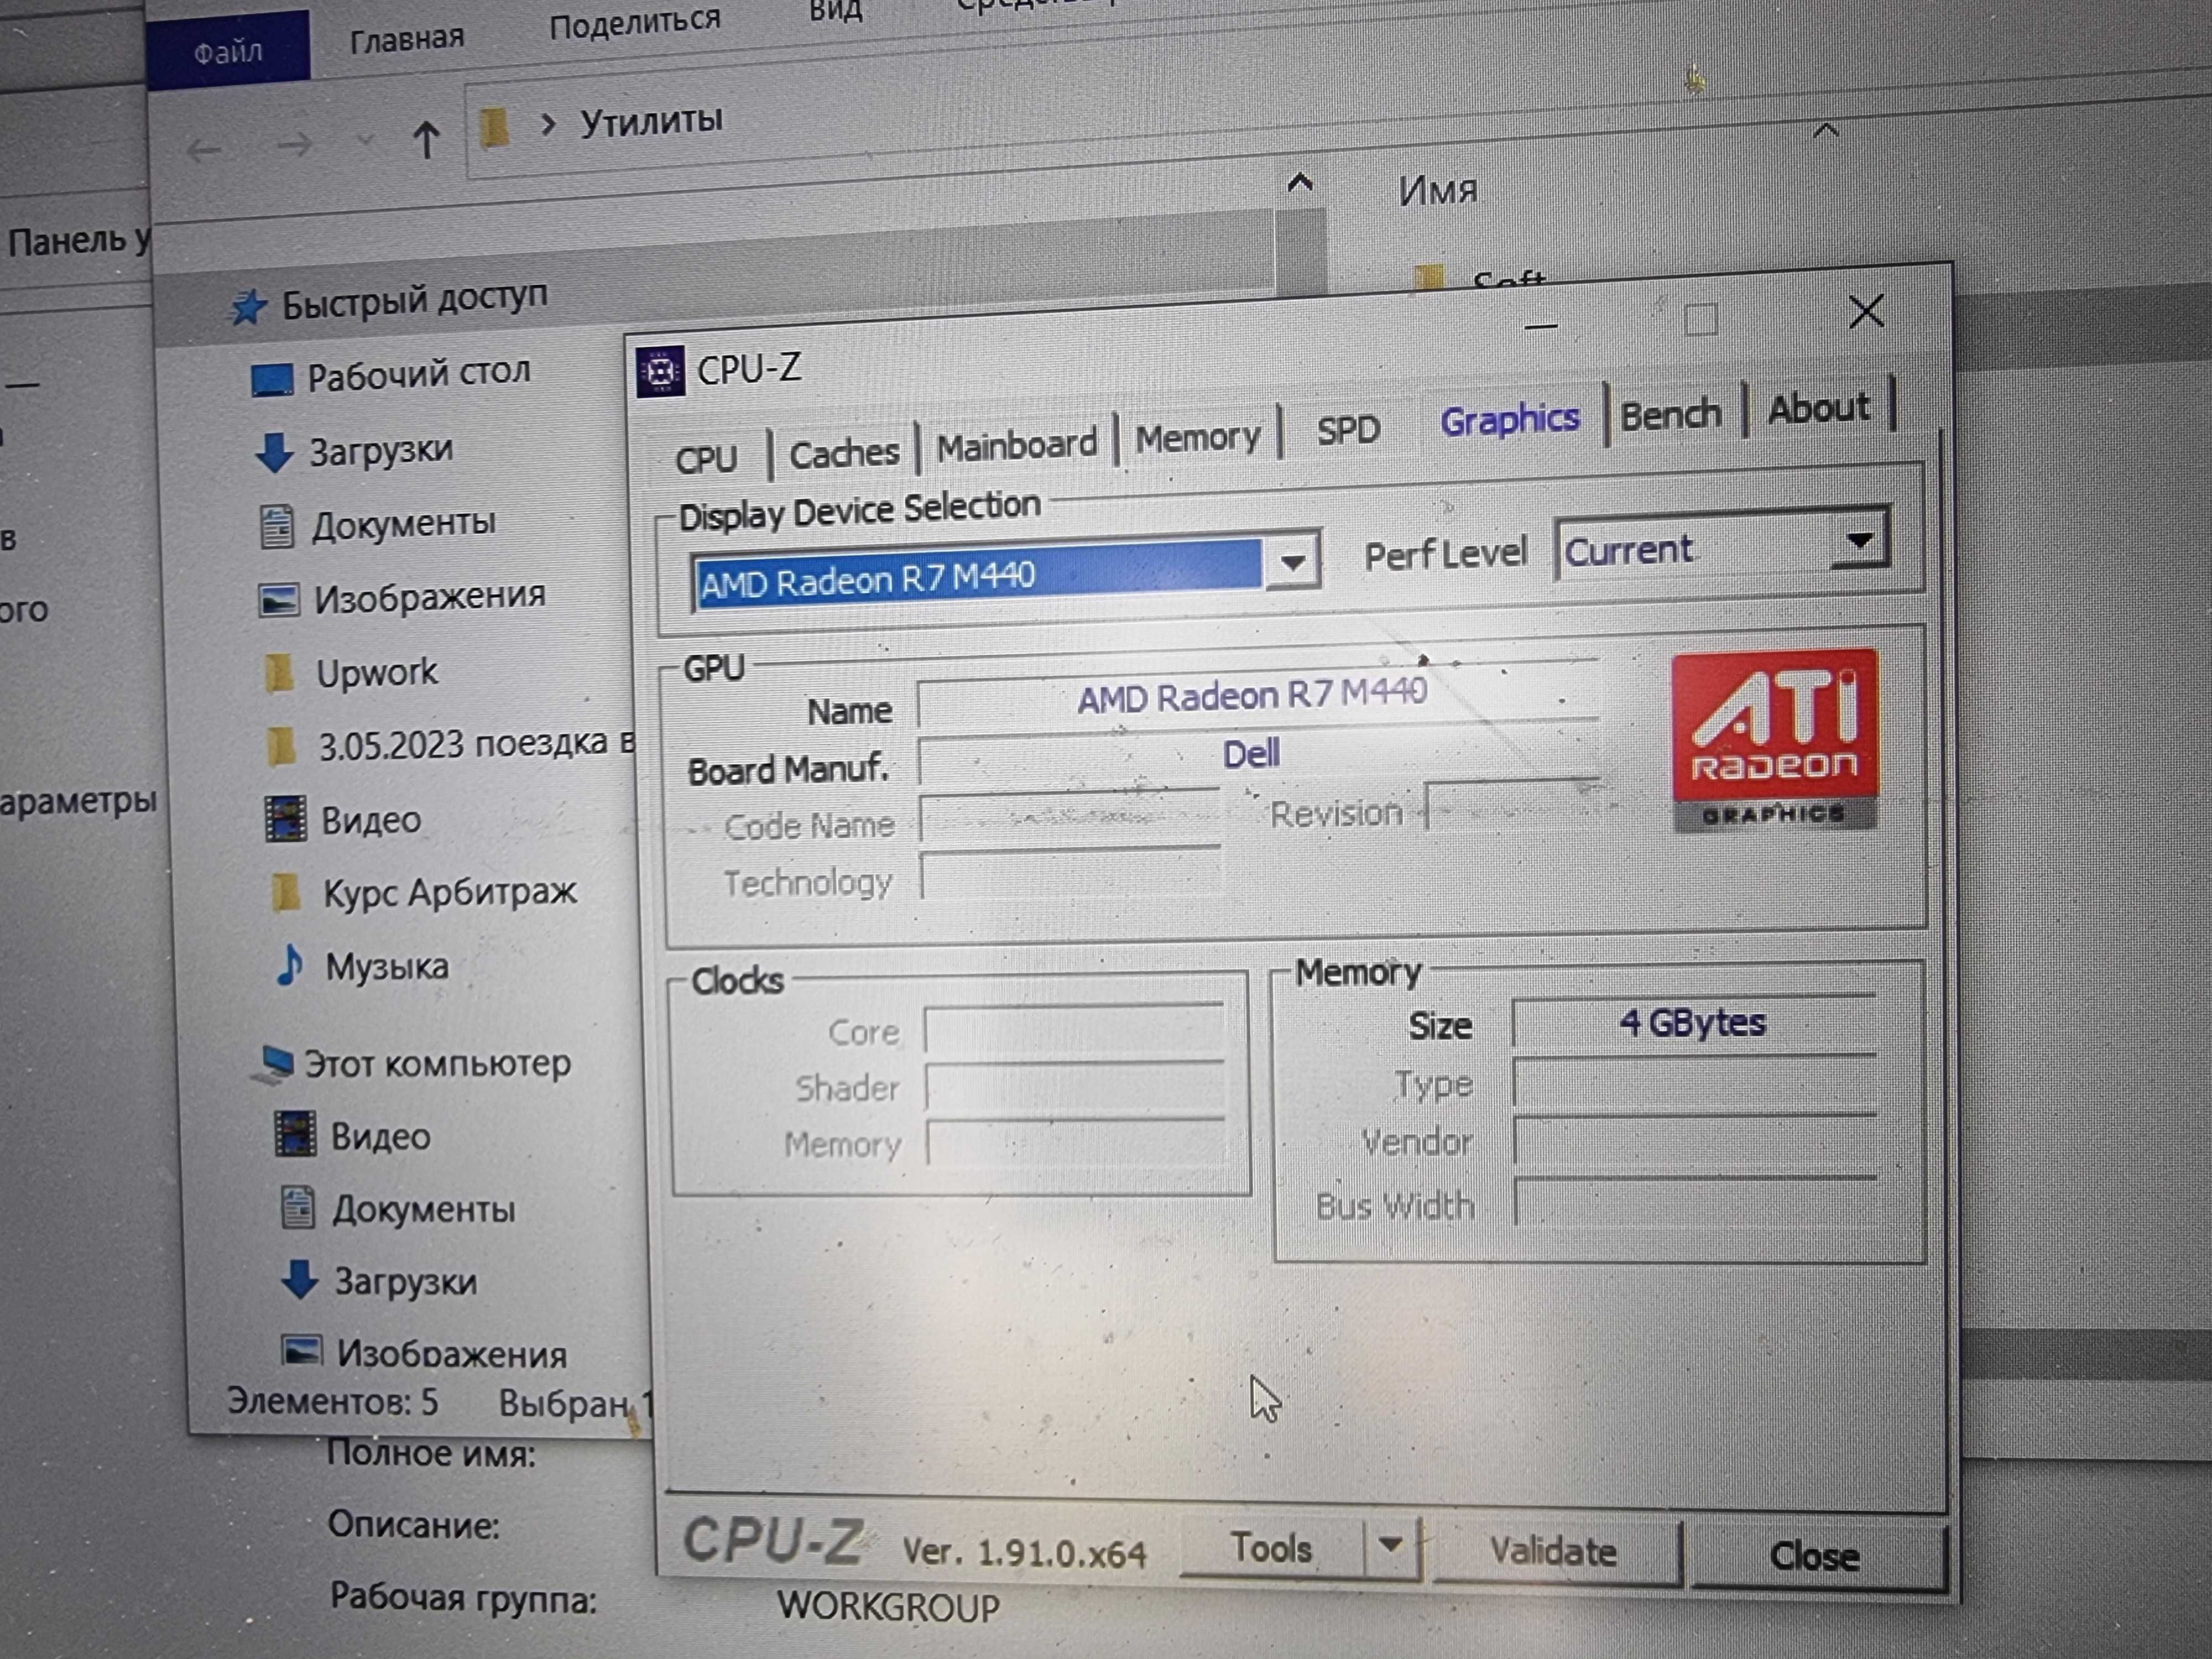Image resolution: width=2212 pixels, height=1659 pixels.
Task: Click the Tools button
Action: tap(1271, 1548)
